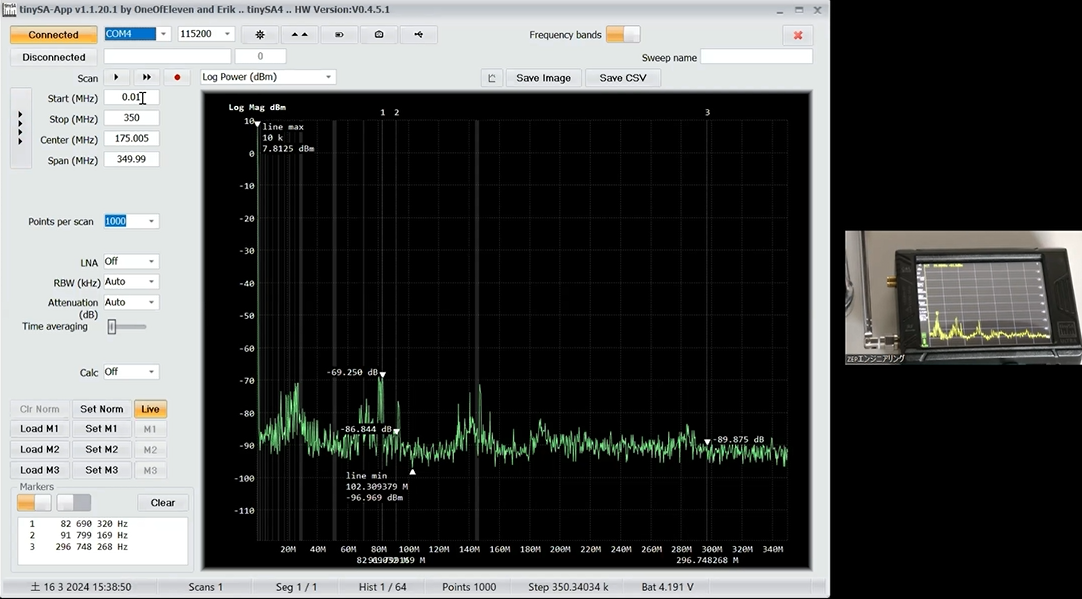The width and height of the screenshot is (1082, 599).
Task: Click the camera screenshot icon
Action: tap(379, 35)
